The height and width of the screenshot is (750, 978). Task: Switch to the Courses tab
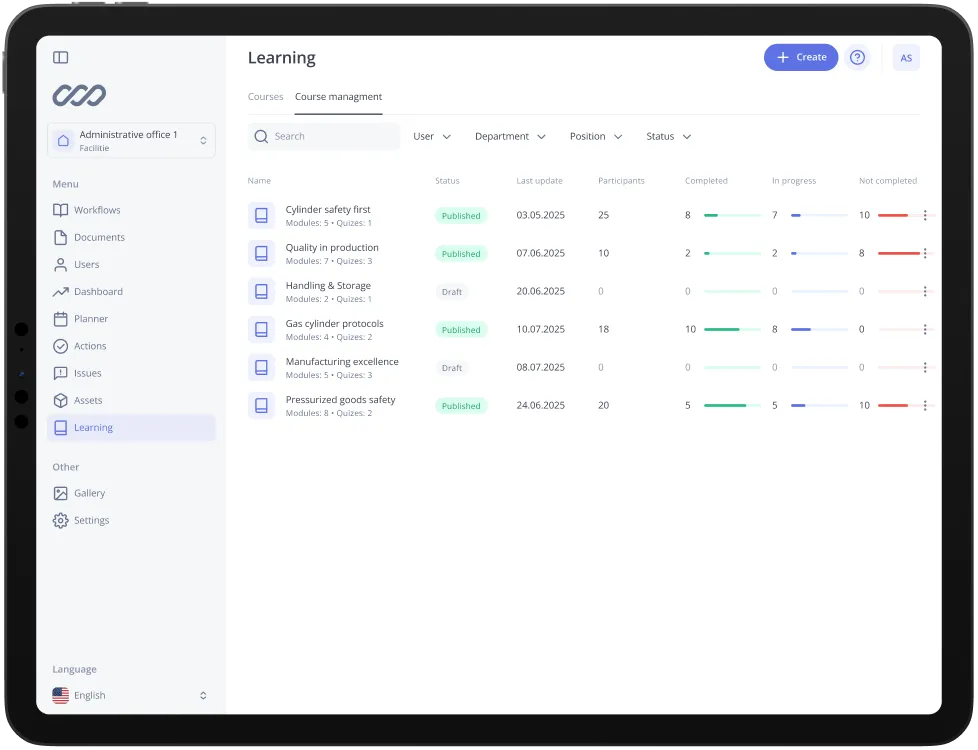pos(265,97)
